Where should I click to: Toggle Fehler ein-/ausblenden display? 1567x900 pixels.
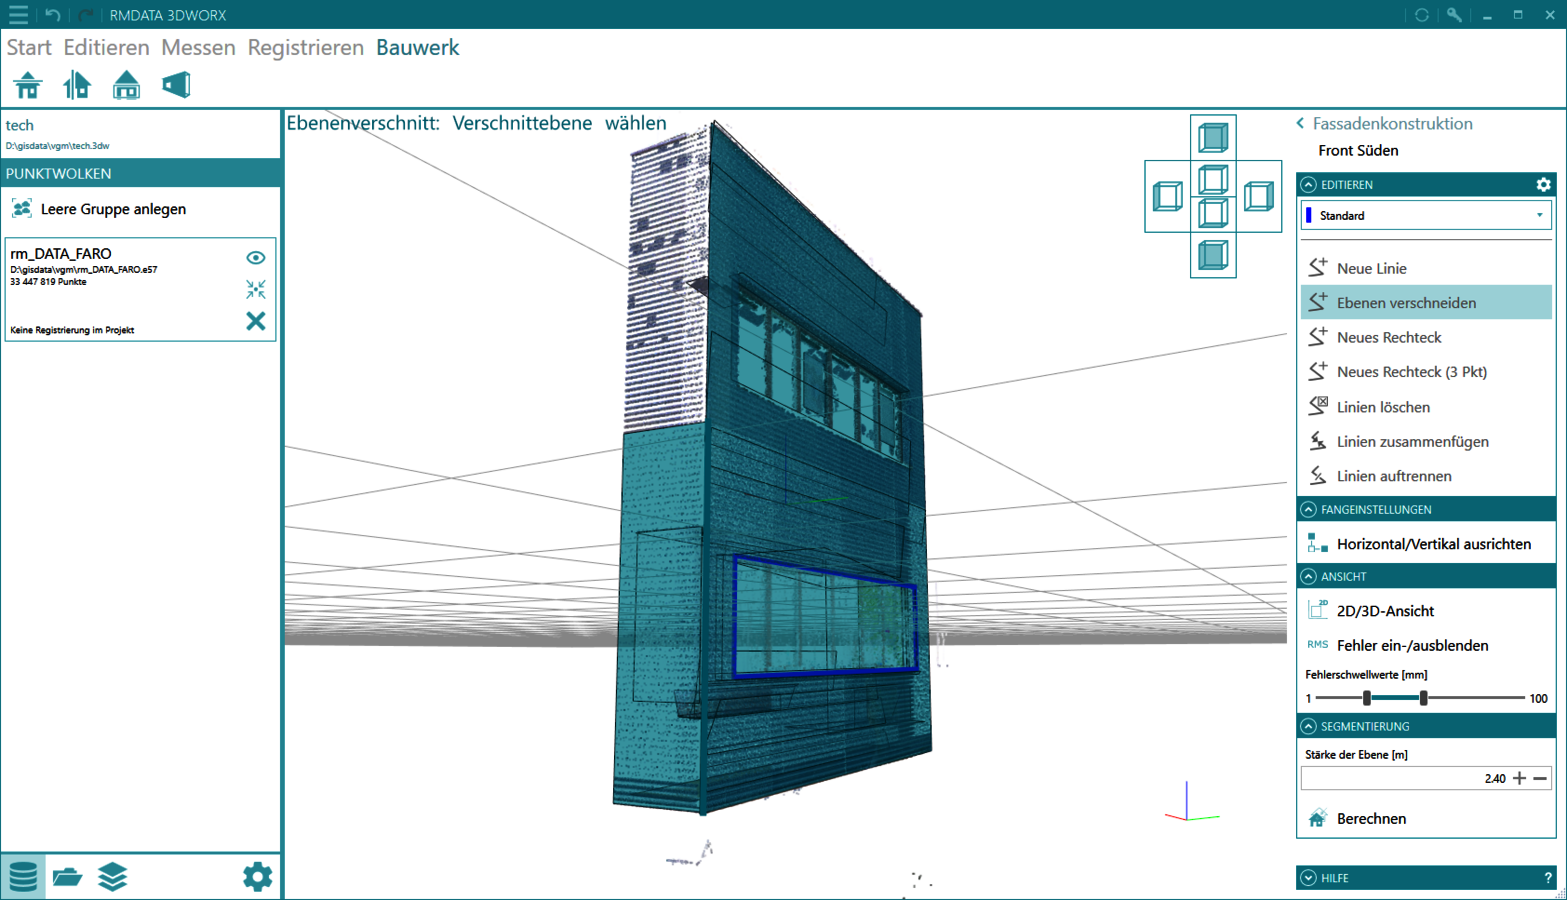pos(1411,646)
